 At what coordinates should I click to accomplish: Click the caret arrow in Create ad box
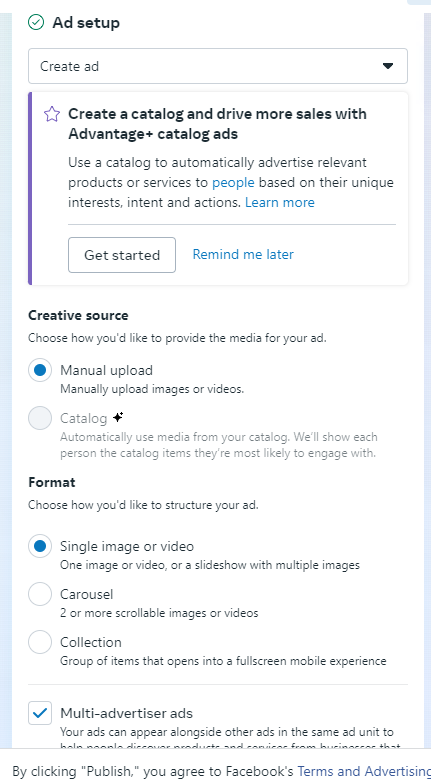tap(388, 66)
